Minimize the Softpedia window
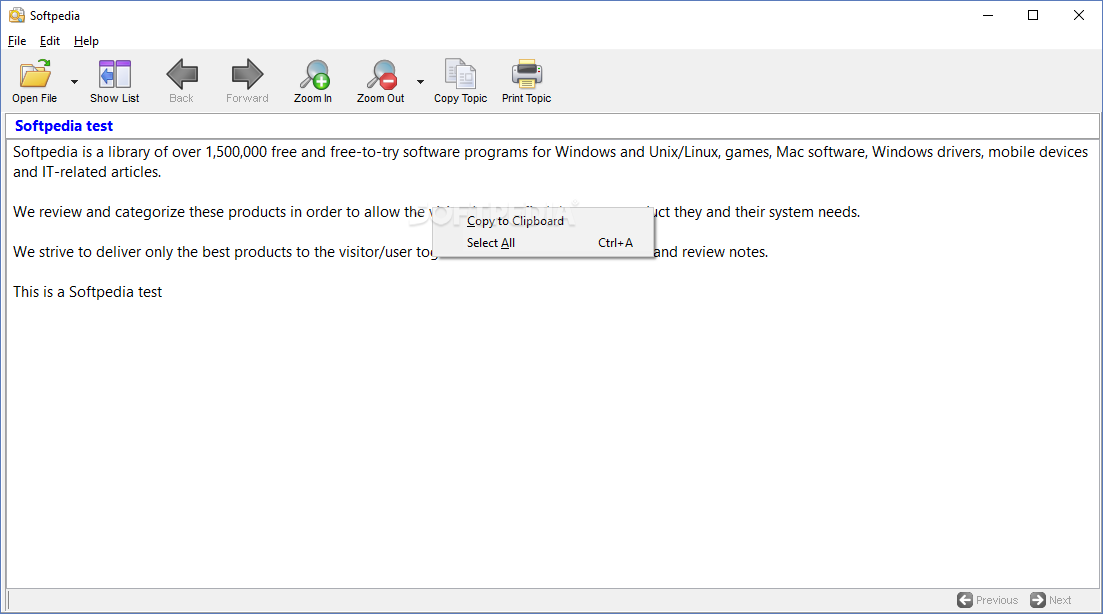 (x=988, y=15)
